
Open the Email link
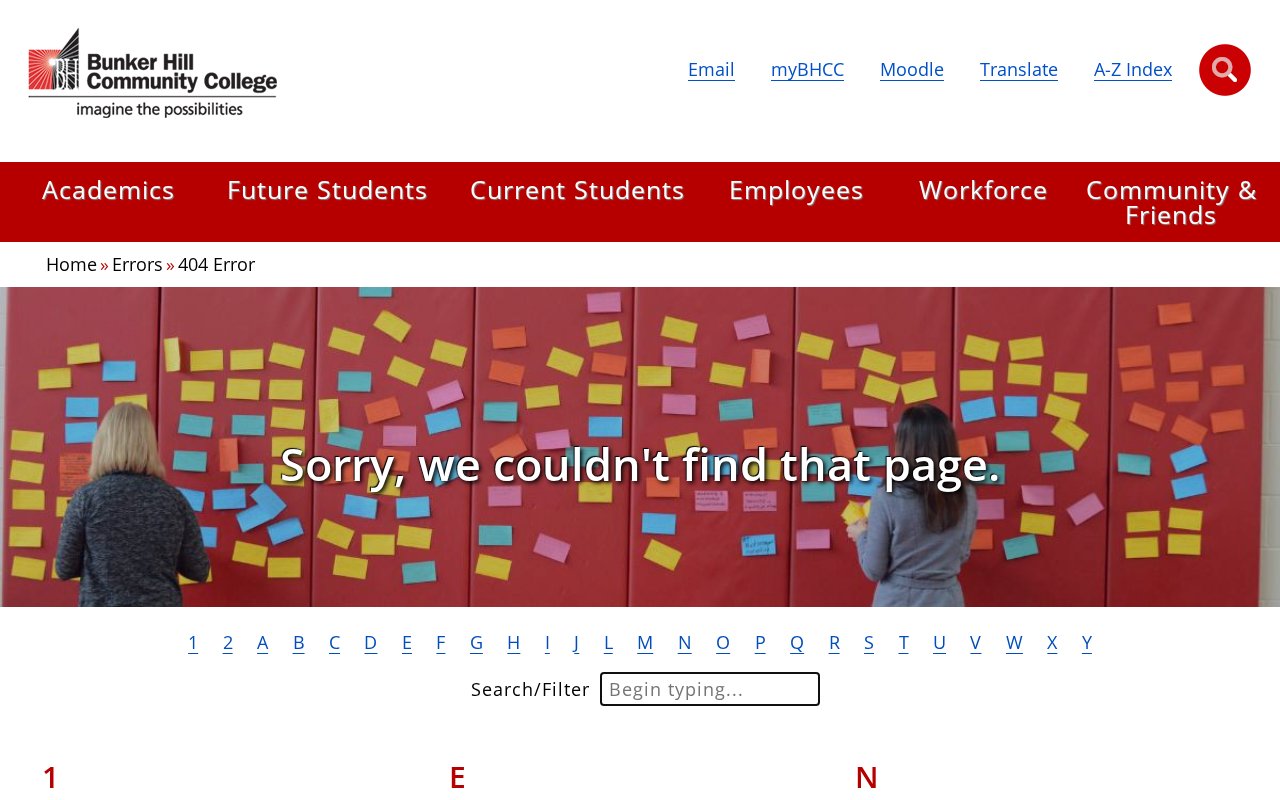pos(711,70)
